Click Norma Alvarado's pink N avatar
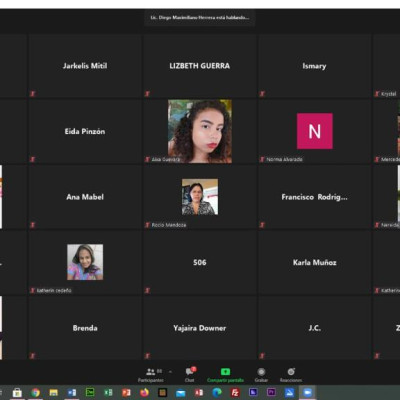This screenshot has width=400, height=400. [x=315, y=131]
